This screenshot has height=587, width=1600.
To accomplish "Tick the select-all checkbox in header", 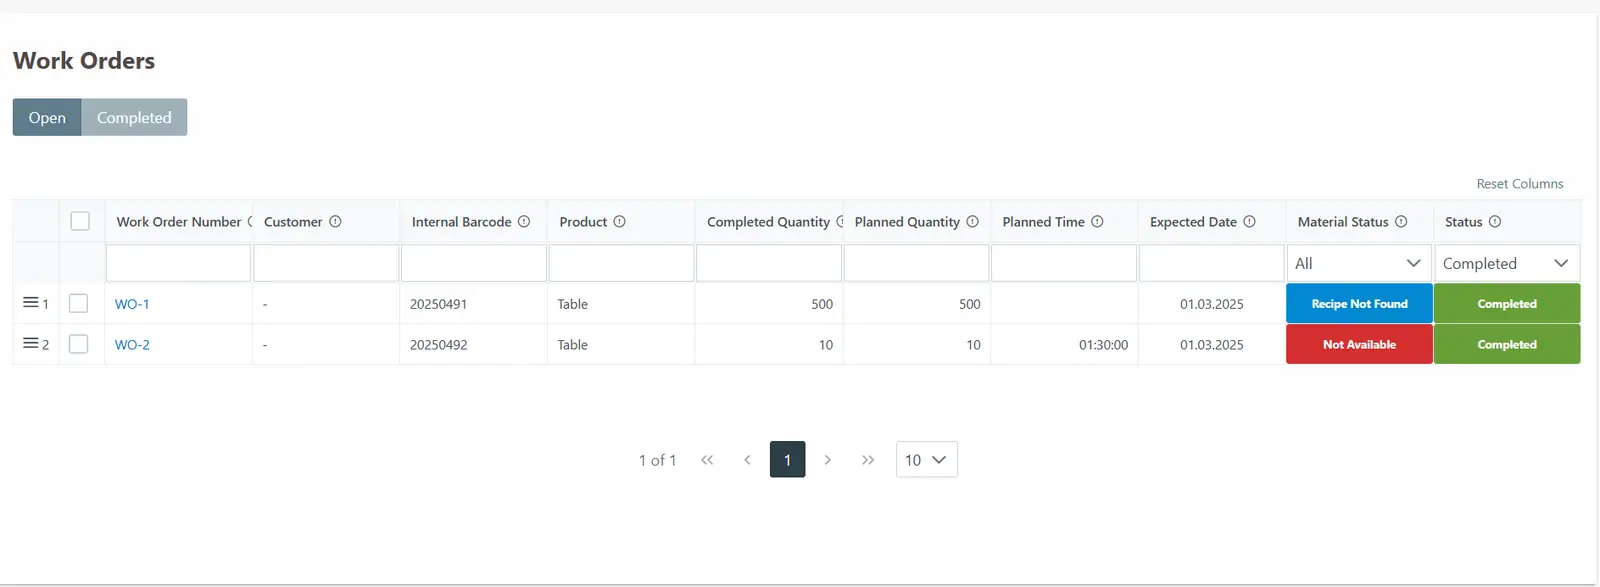I will 80,221.
